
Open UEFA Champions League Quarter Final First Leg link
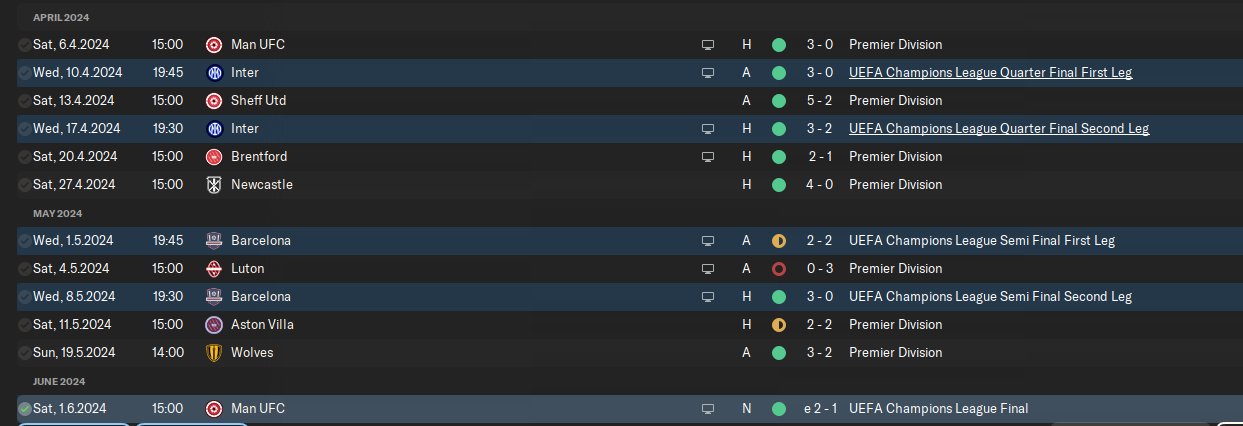(990, 73)
